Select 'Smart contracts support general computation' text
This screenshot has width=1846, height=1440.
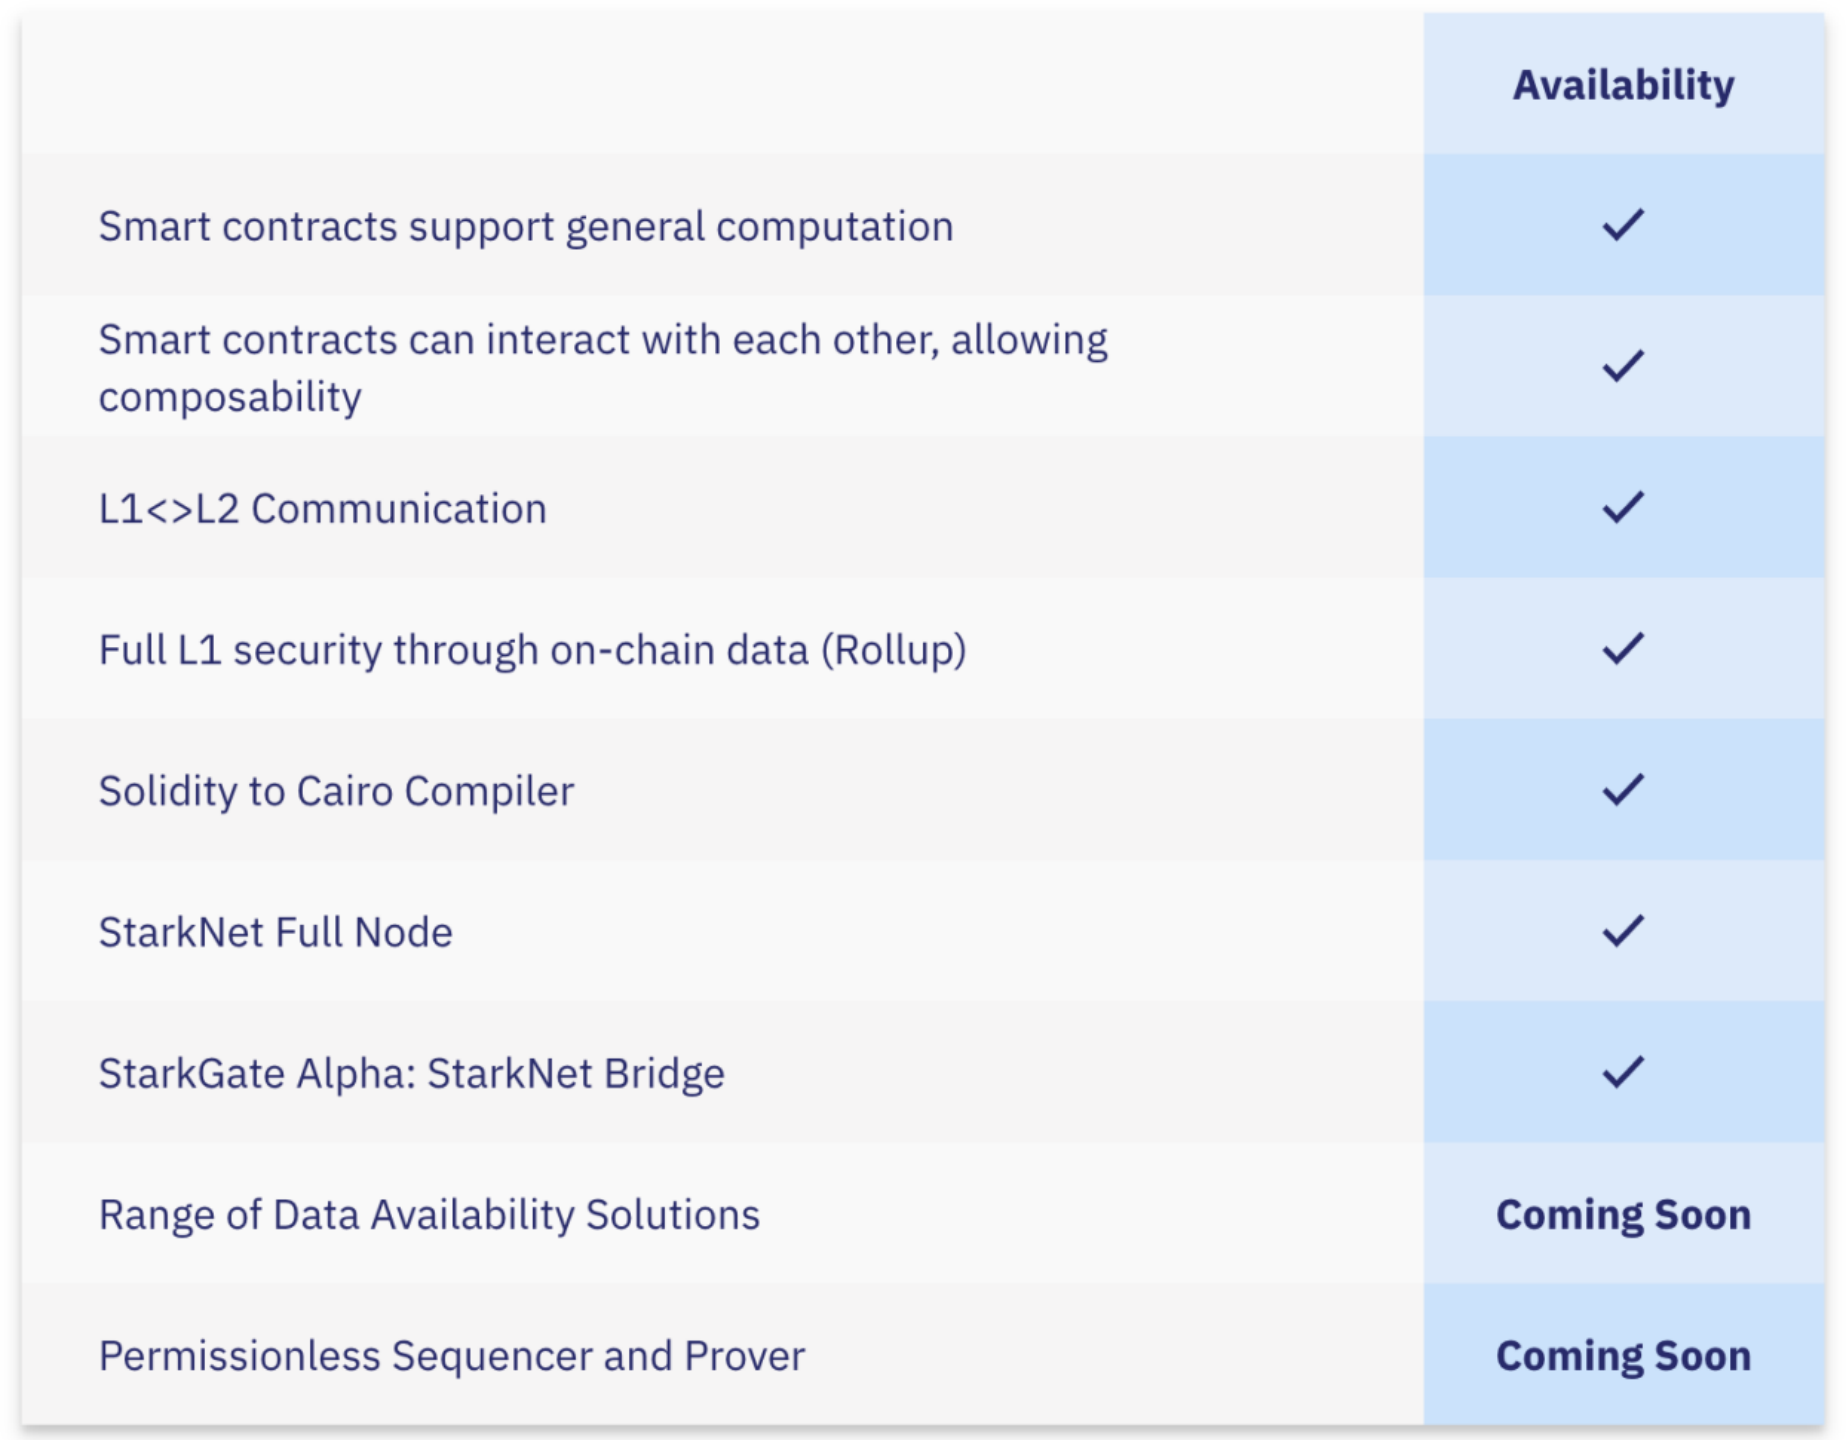(x=526, y=227)
